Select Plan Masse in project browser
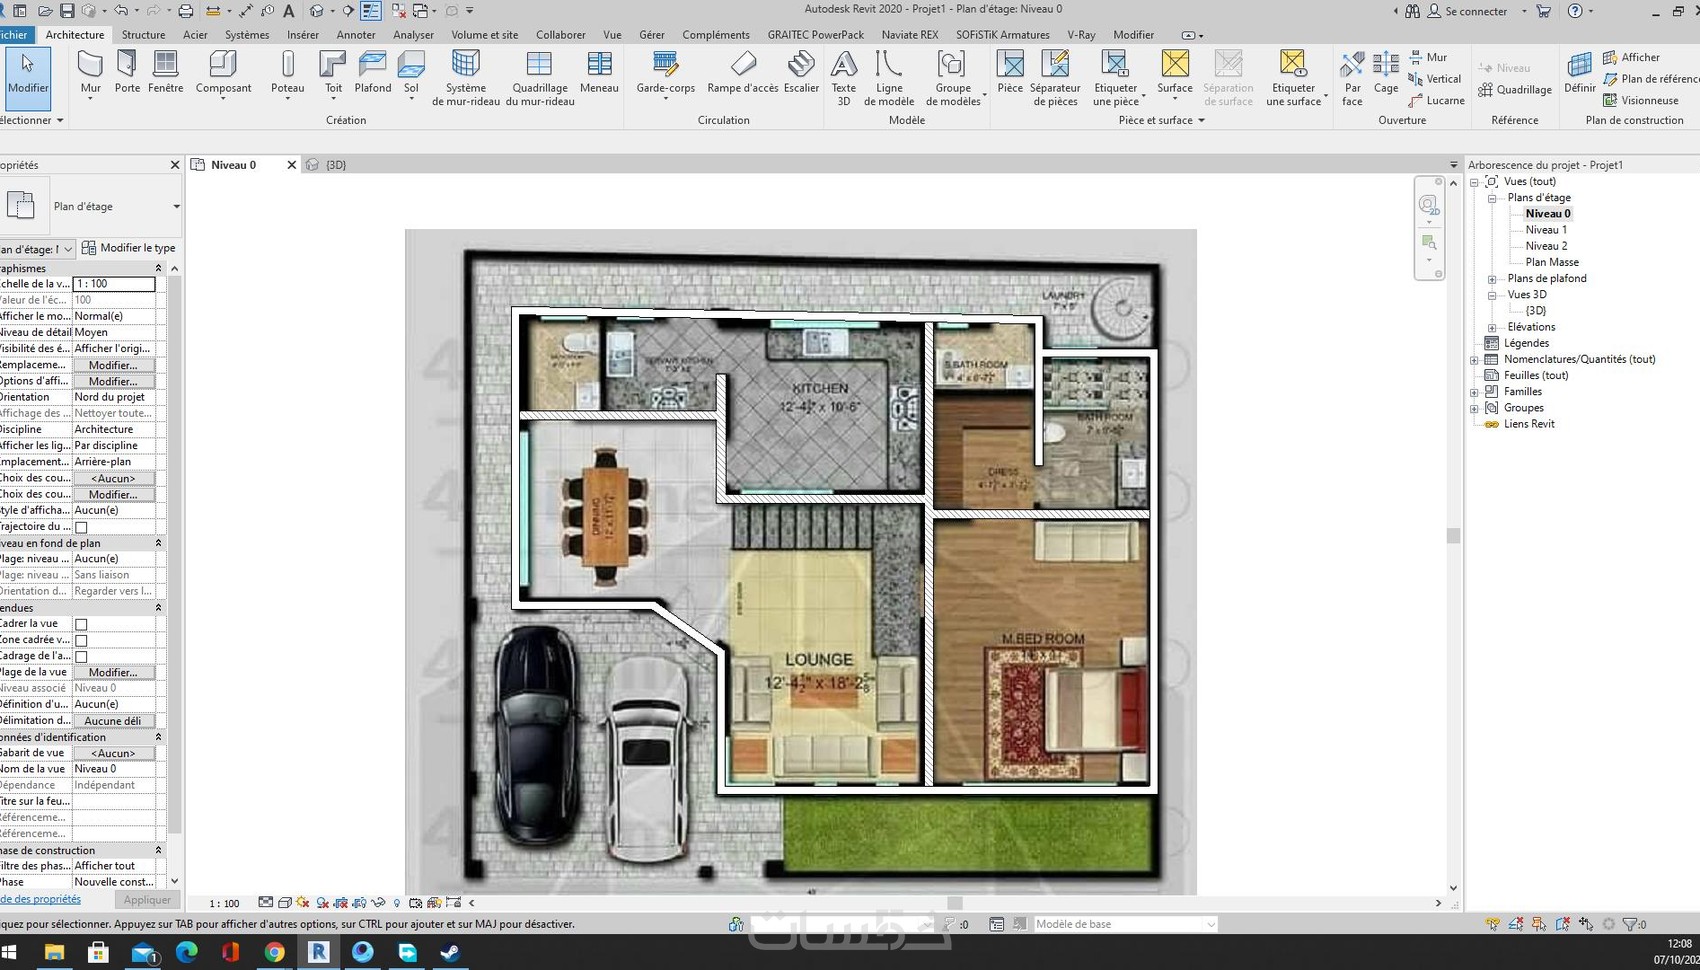The image size is (1700, 970). pyautogui.click(x=1552, y=262)
